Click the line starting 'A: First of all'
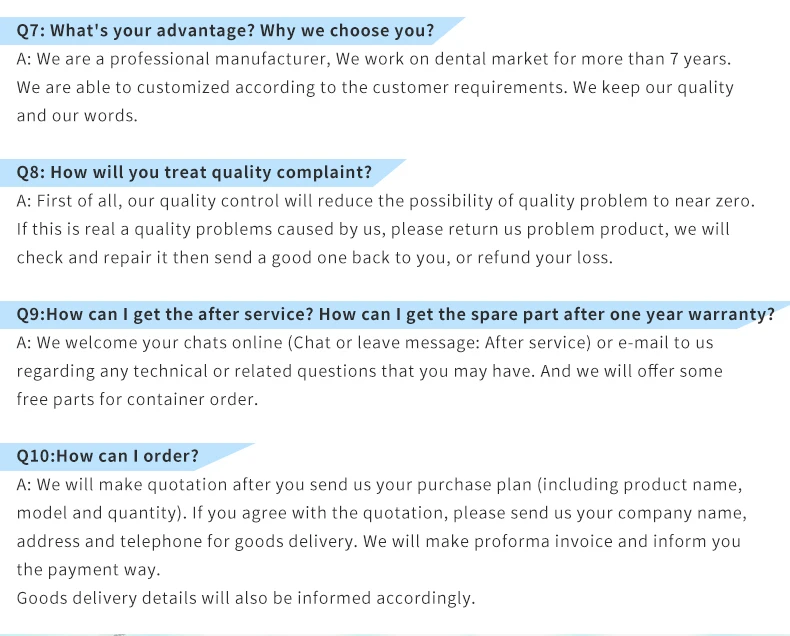 385,201
